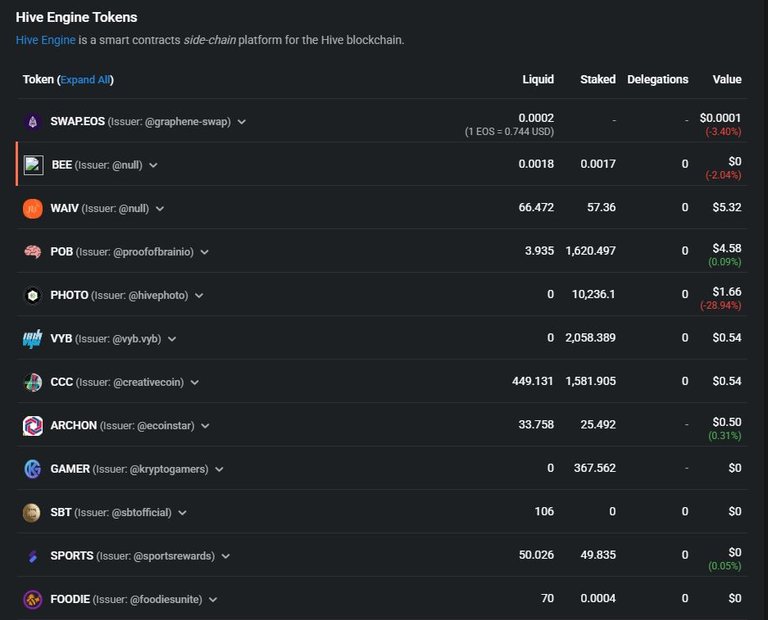Click the Expand All link
The height and width of the screenshot is (620, 768).
[85, 80]
